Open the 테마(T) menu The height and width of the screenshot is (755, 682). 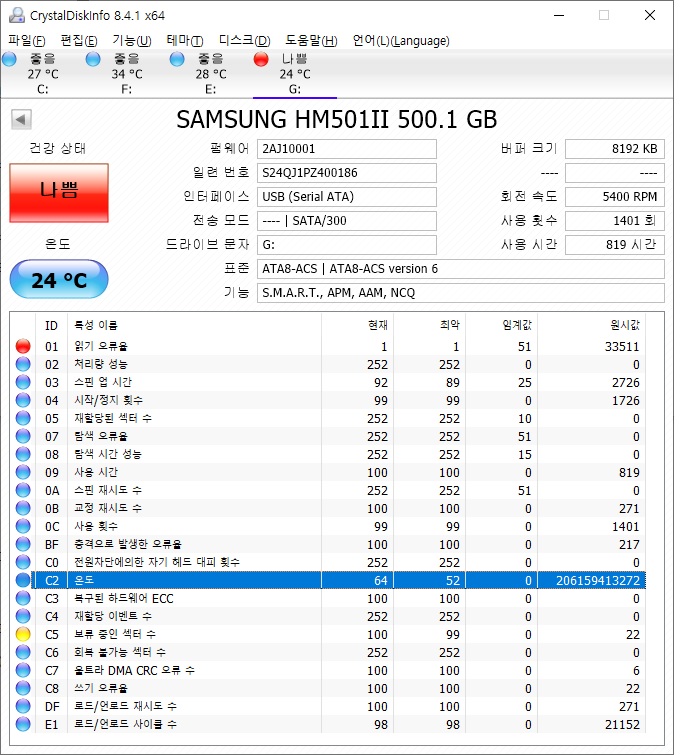[185, 41]
